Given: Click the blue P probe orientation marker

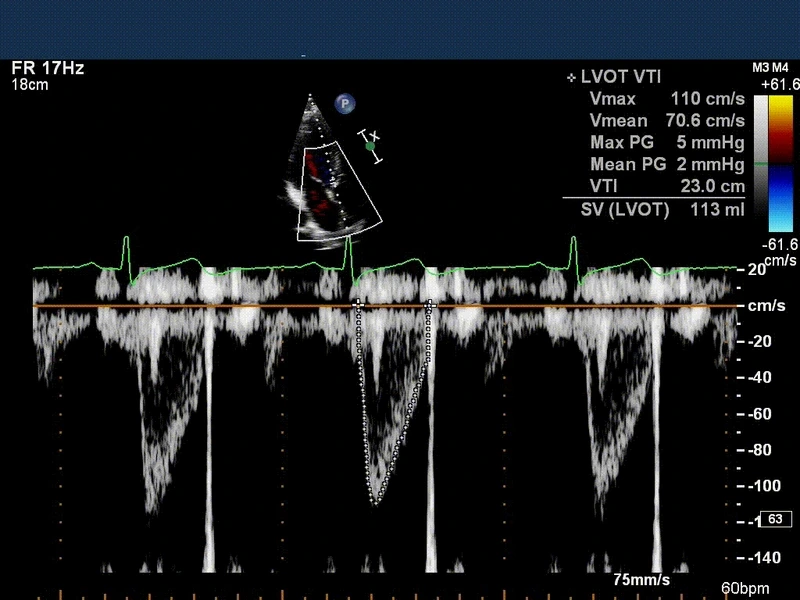Looking at the screenshot, I should point(345,102).
